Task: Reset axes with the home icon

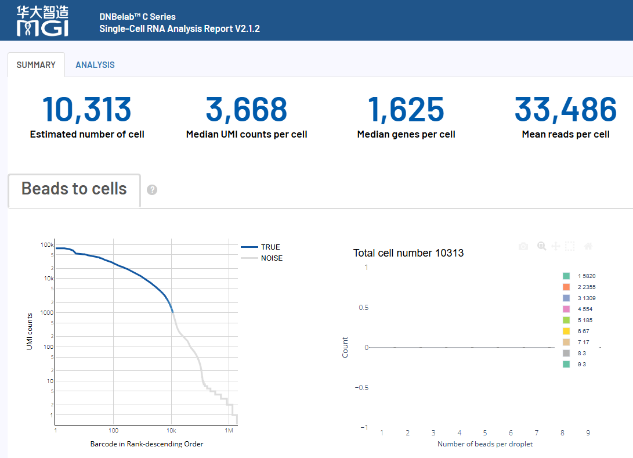Action: pyautogui.click(x=588, y=246)
